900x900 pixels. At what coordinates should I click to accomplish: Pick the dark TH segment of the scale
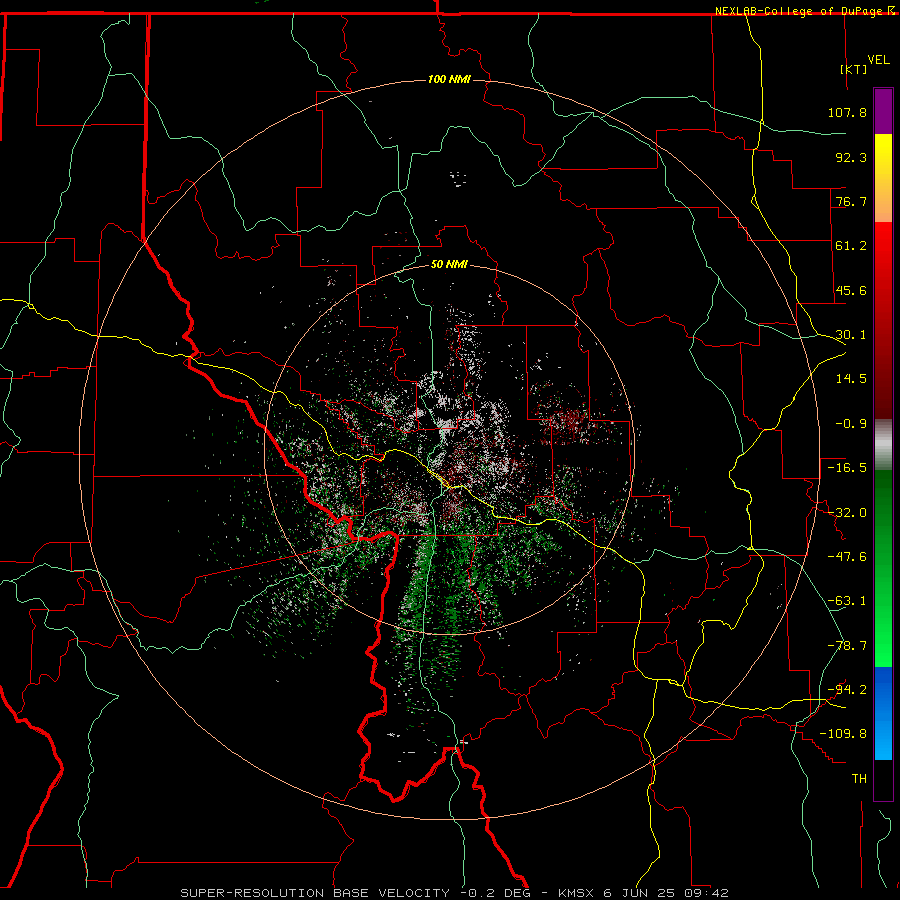coord(883,780)
